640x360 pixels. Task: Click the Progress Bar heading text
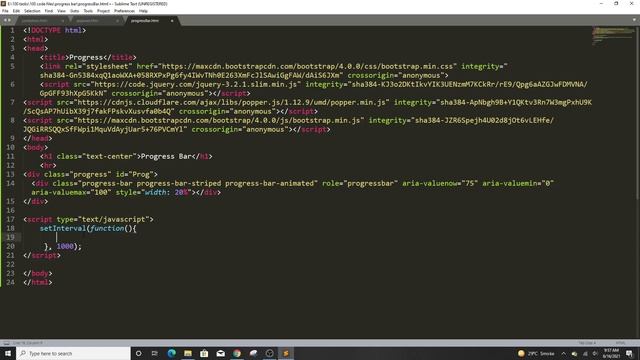pyautogui.click(x=166, y=156)
